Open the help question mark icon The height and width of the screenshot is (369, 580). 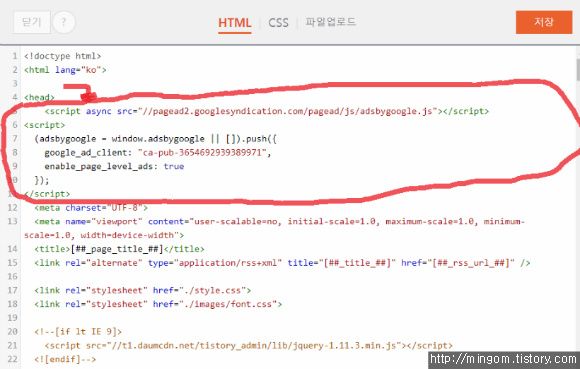(x=64, y=22)
